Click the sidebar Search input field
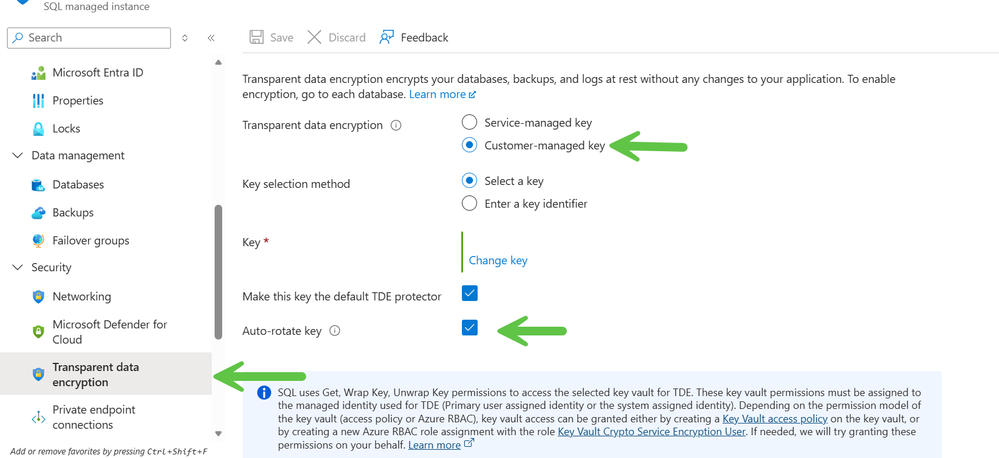999x458 pixels. coord(89,38)
